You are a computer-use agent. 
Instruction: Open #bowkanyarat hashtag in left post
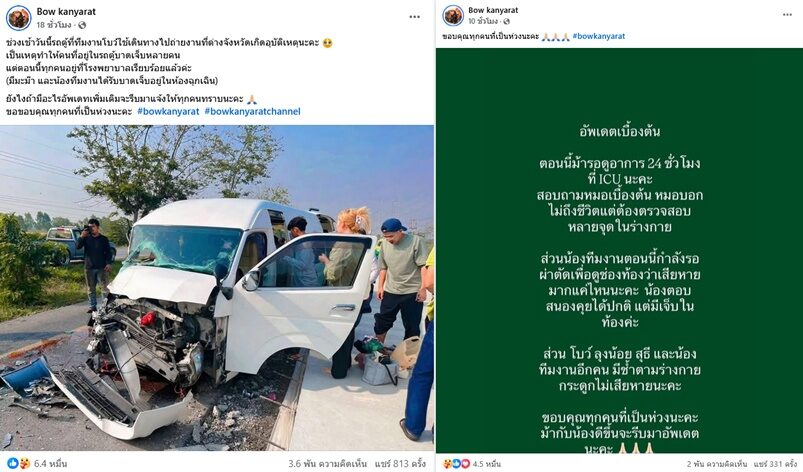168,111
